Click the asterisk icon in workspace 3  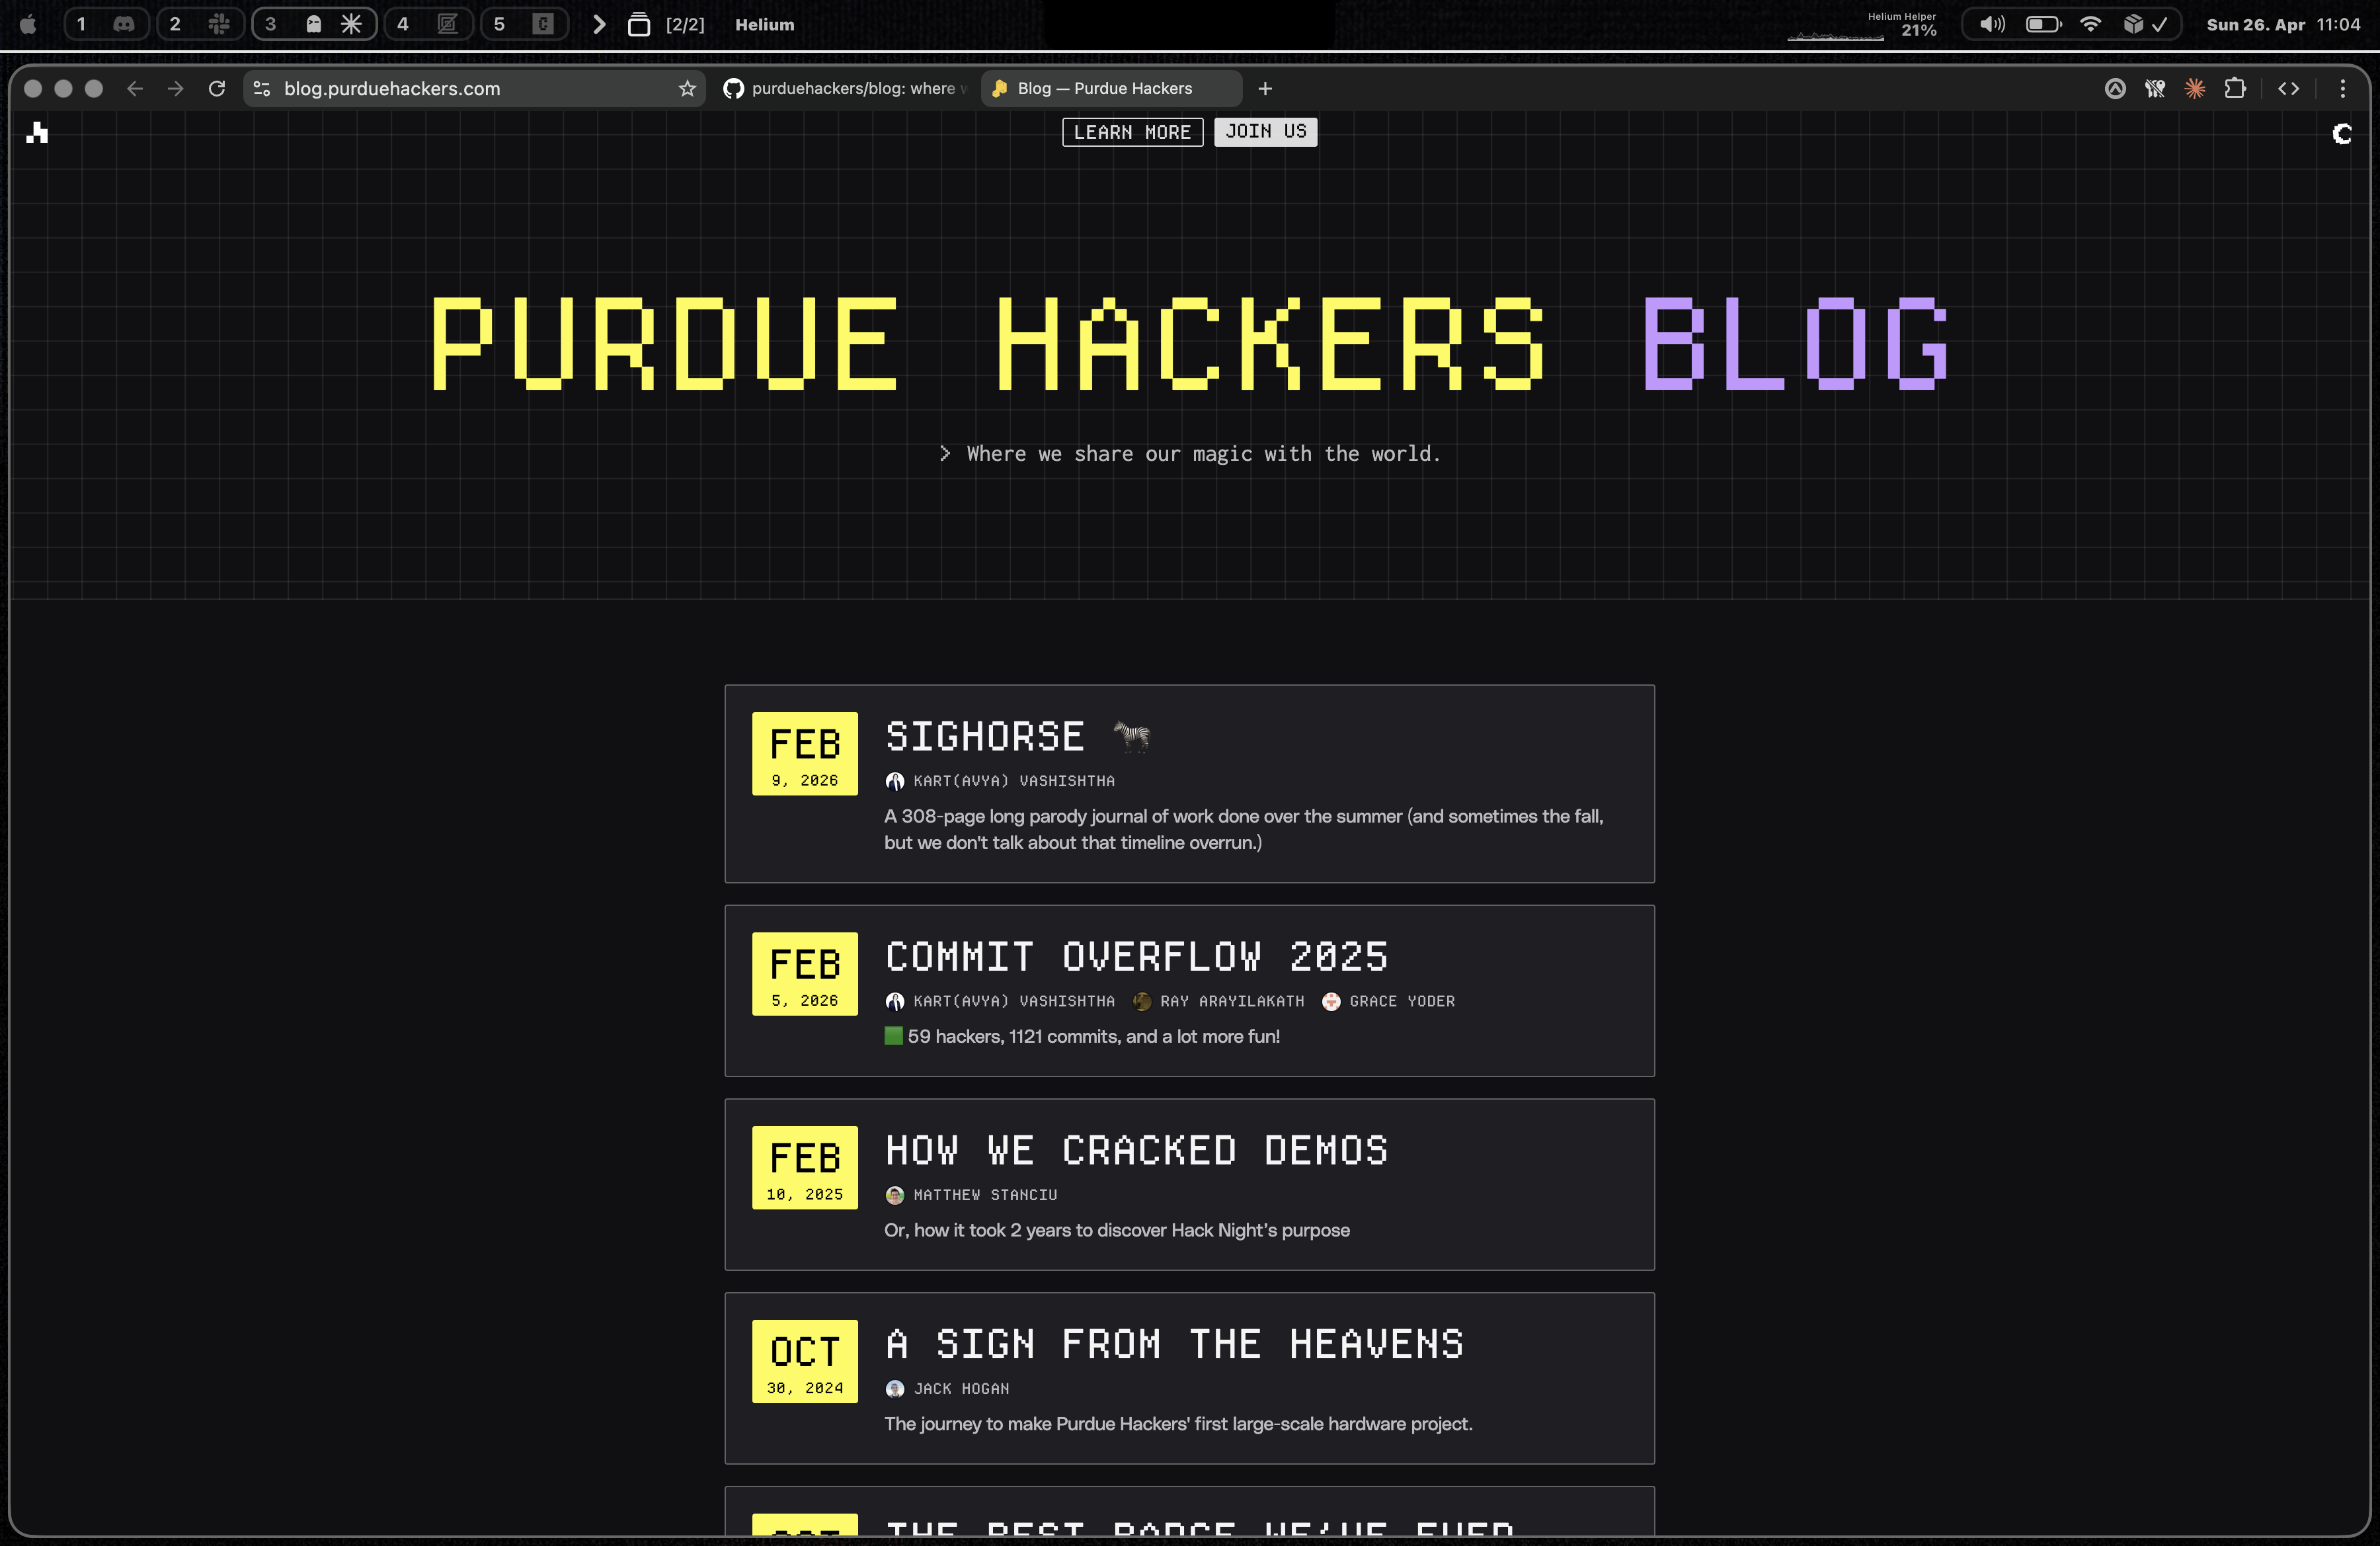[351, 24]
